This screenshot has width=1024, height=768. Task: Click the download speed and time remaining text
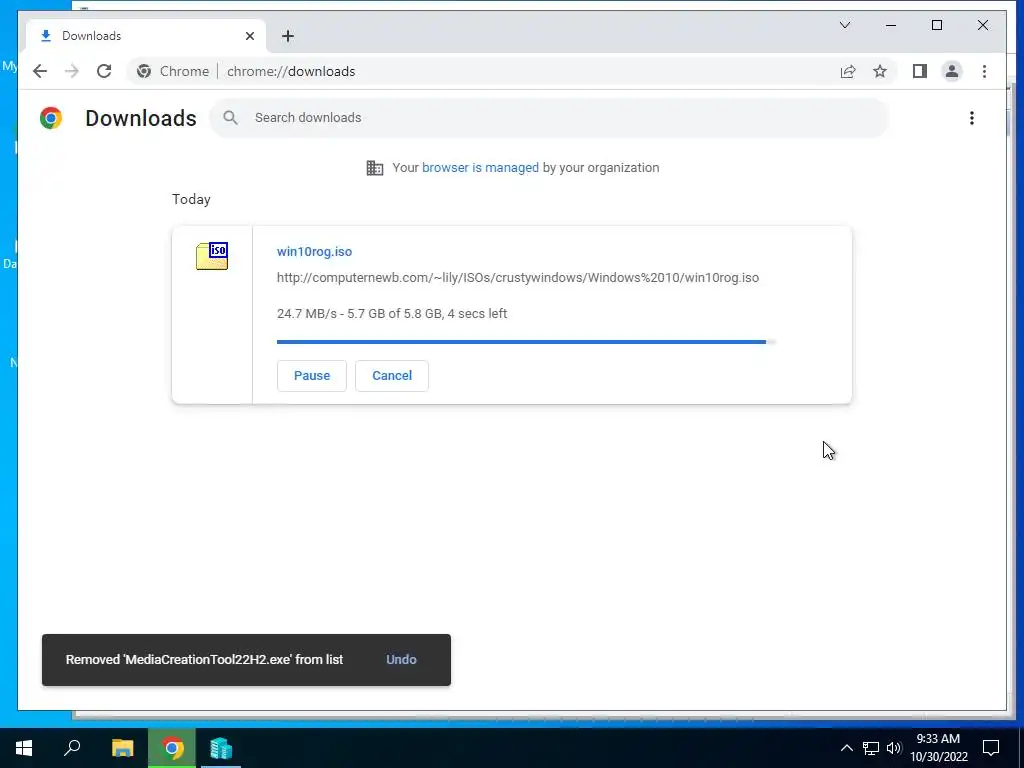click(392, 313)
